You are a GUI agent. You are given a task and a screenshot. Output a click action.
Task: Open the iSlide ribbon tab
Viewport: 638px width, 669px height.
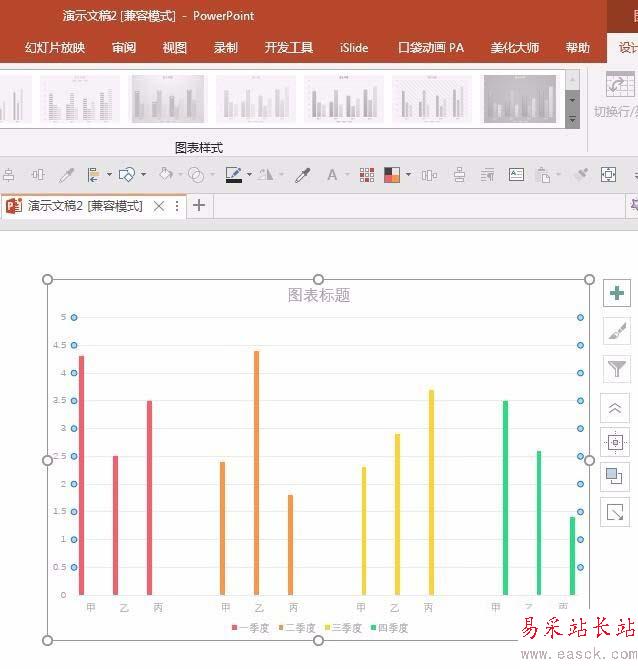[x=354, y=47]
